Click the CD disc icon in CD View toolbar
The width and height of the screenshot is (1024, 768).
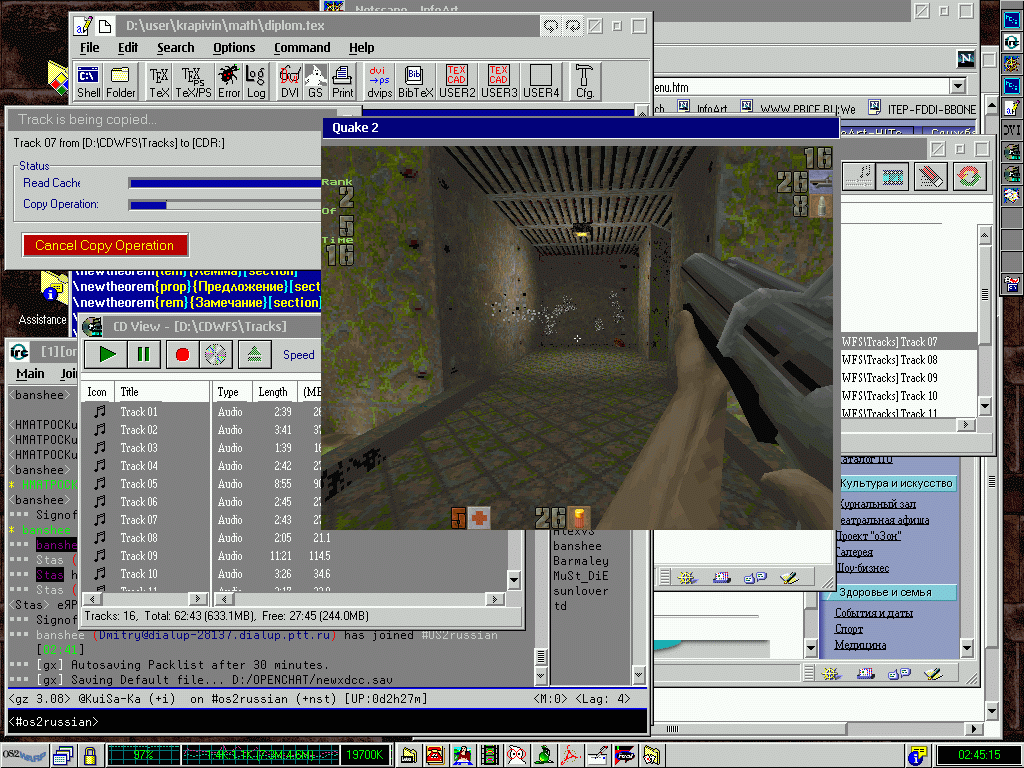pos(216,355)
